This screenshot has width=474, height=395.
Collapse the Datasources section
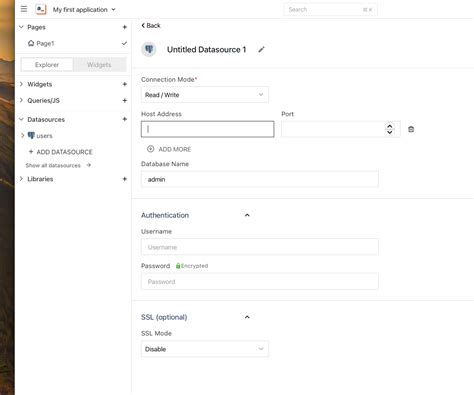click(x=21, y=119)
